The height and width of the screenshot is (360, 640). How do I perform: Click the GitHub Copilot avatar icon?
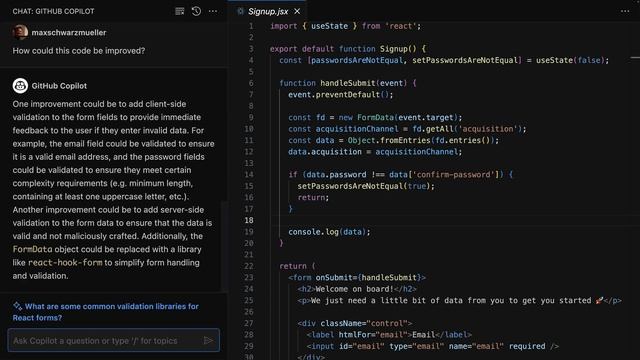20,86
